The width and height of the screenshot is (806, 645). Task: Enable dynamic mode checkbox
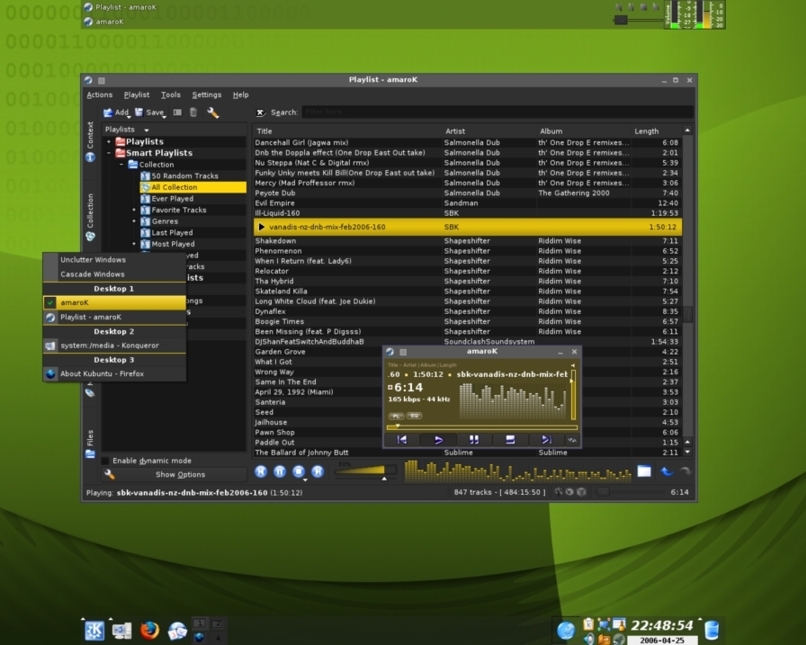(105, 460)
